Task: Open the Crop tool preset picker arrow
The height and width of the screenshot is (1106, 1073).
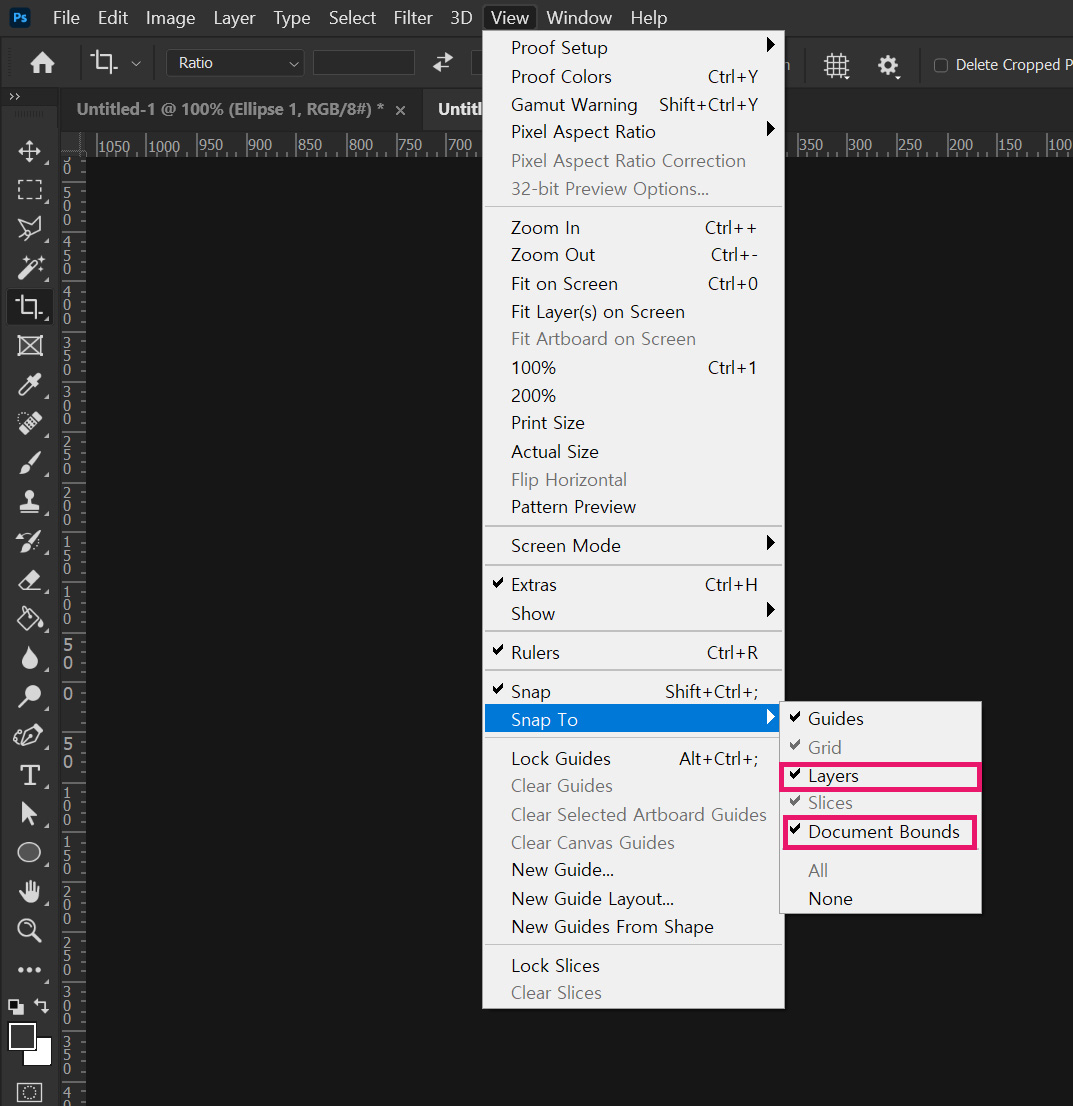Action: [136, 63]
